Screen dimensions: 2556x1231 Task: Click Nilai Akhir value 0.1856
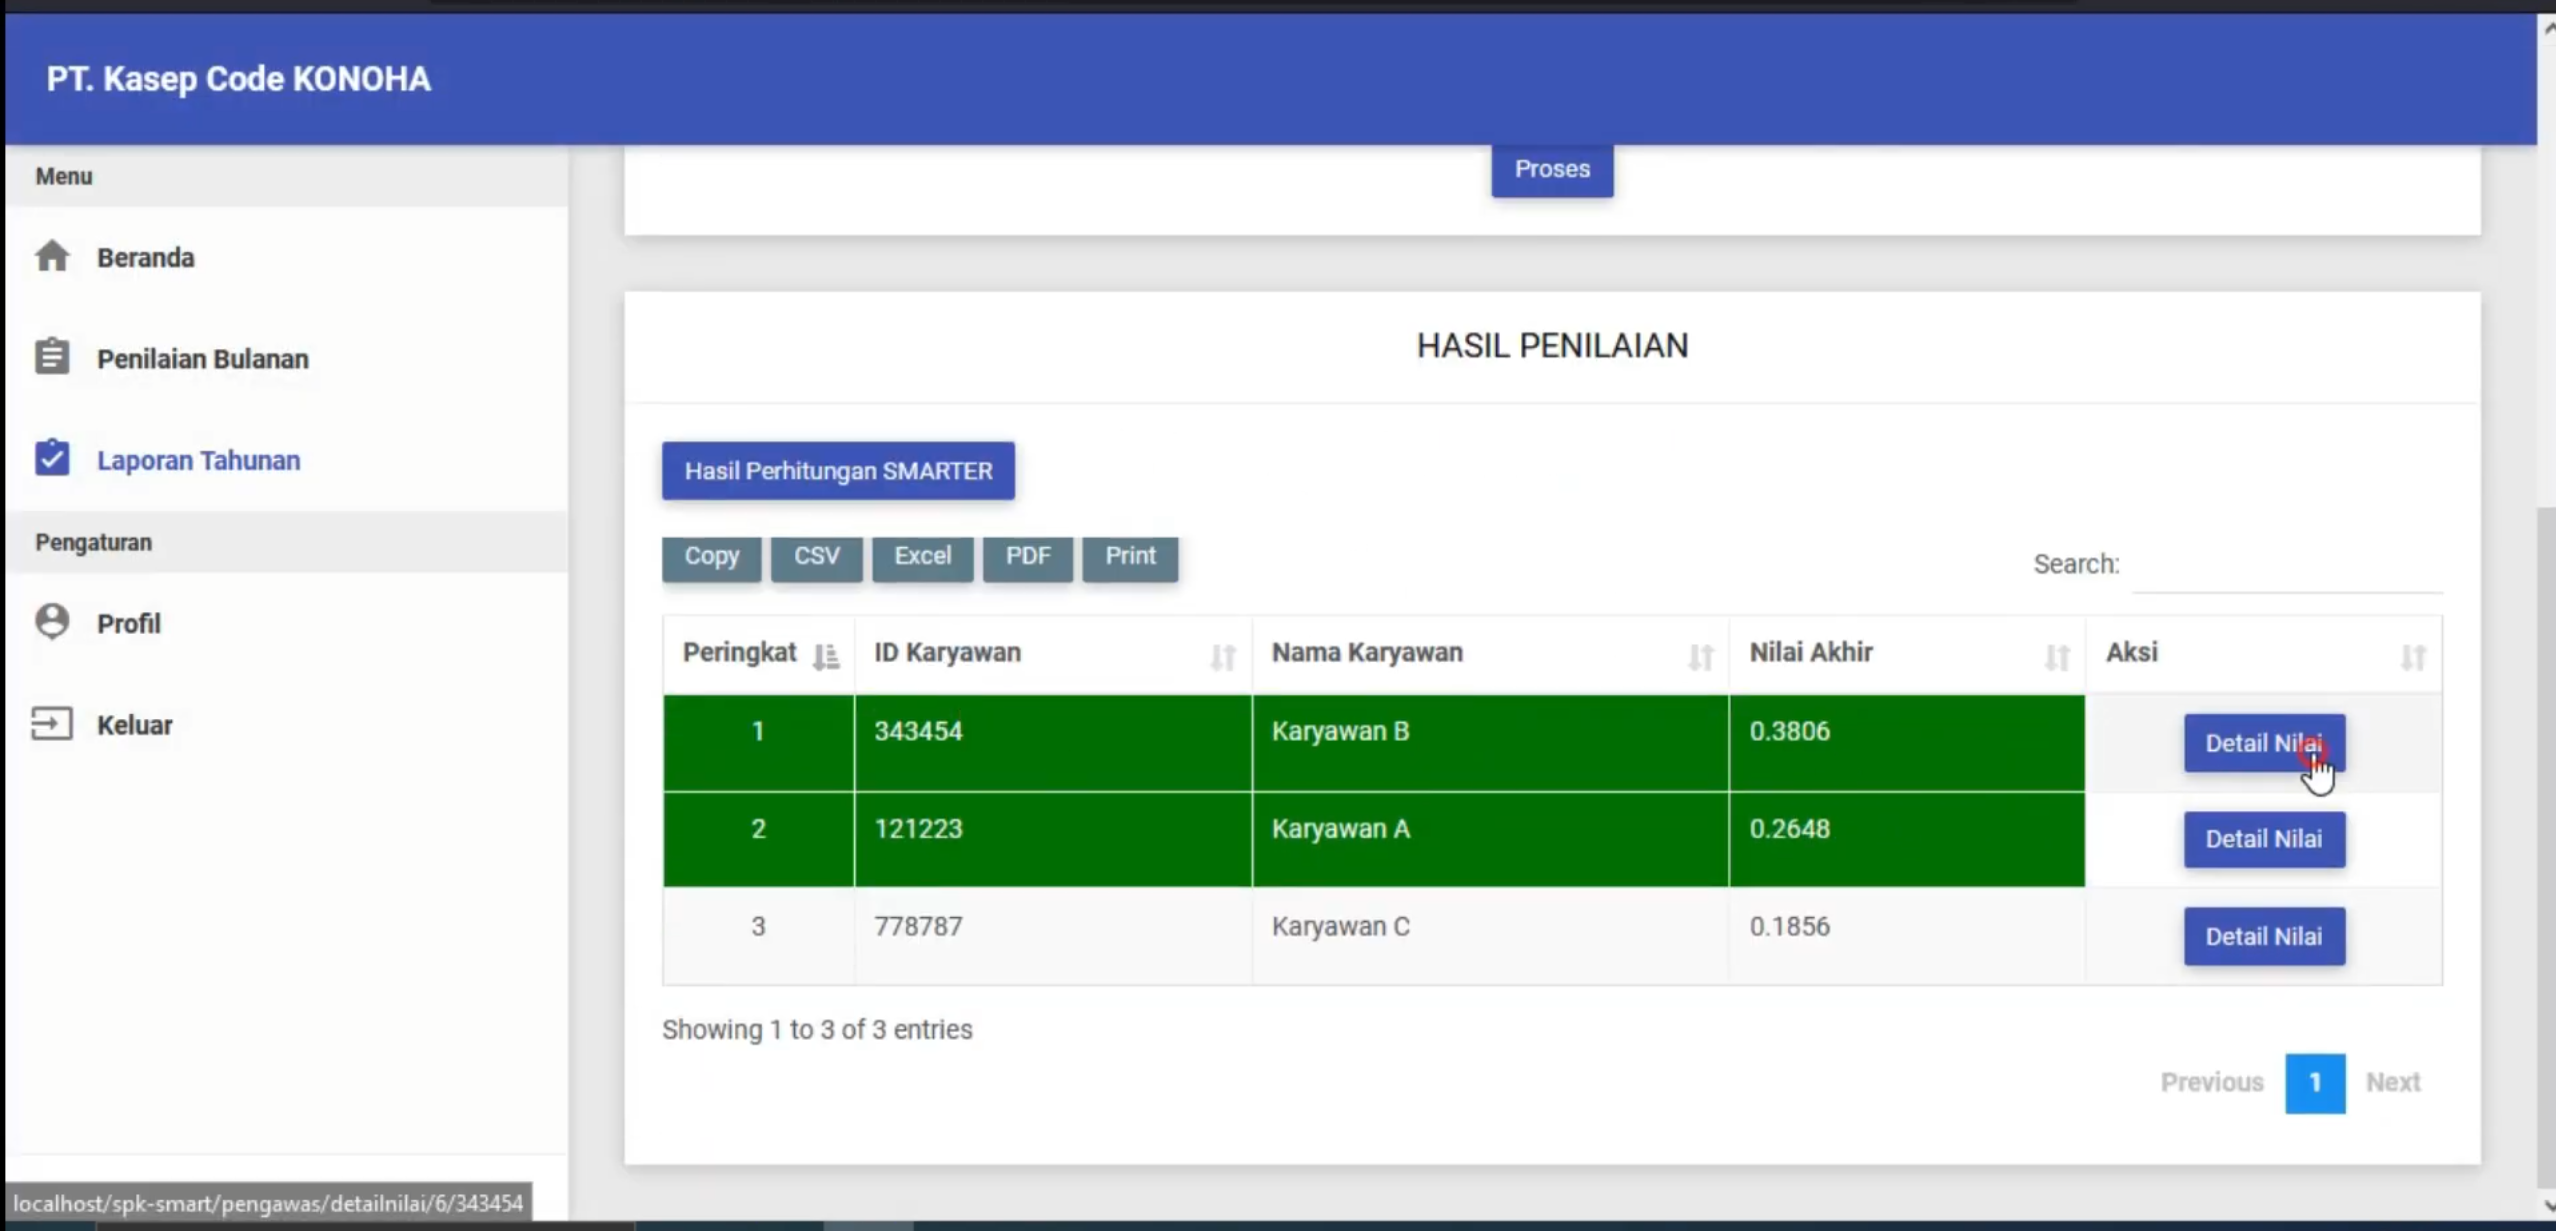(x=1789, y=926)
